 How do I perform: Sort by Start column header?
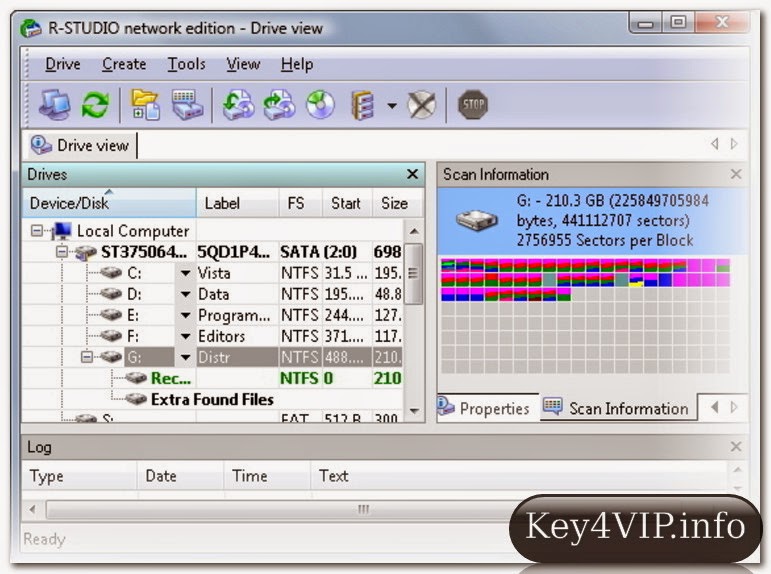coord(347,203)
